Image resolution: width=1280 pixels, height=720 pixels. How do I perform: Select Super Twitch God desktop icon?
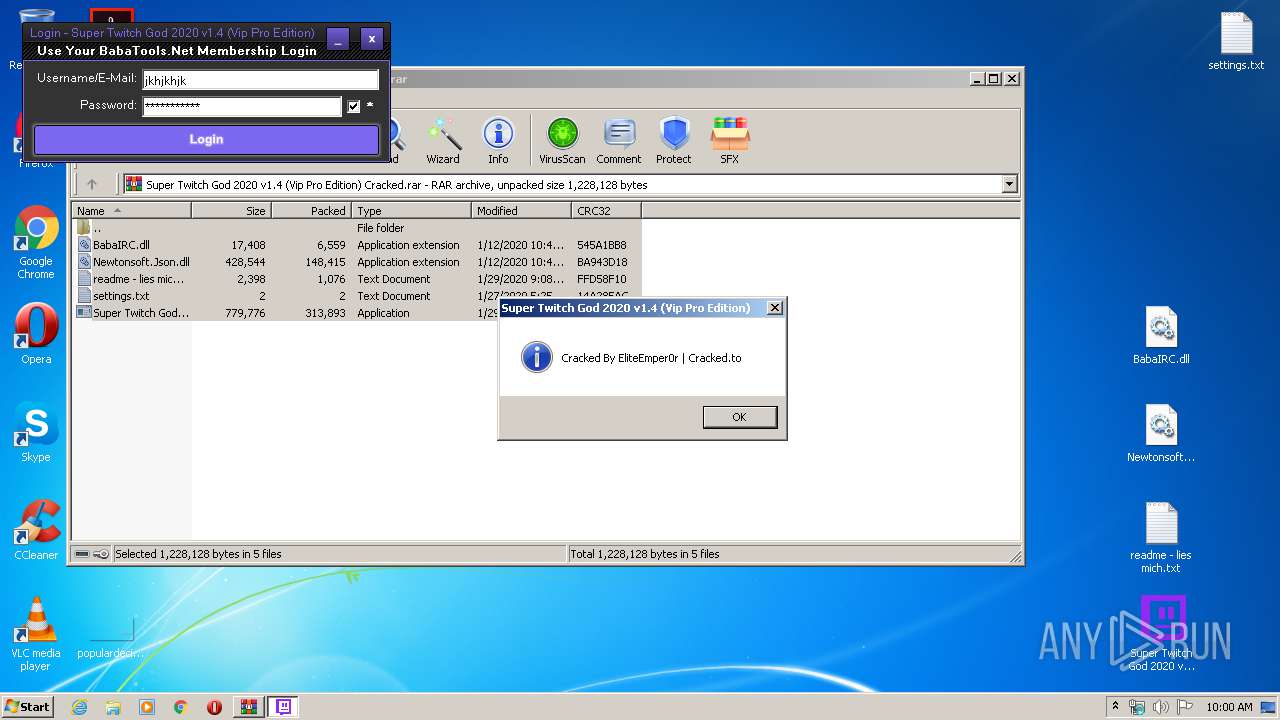coord(1161,634)
